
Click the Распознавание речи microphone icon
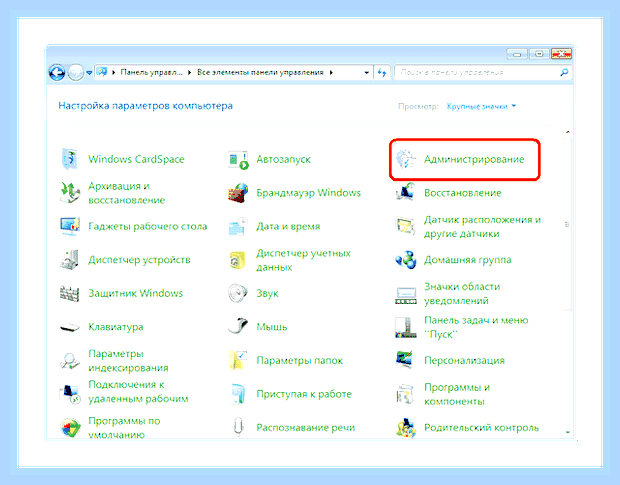(238, 428)
